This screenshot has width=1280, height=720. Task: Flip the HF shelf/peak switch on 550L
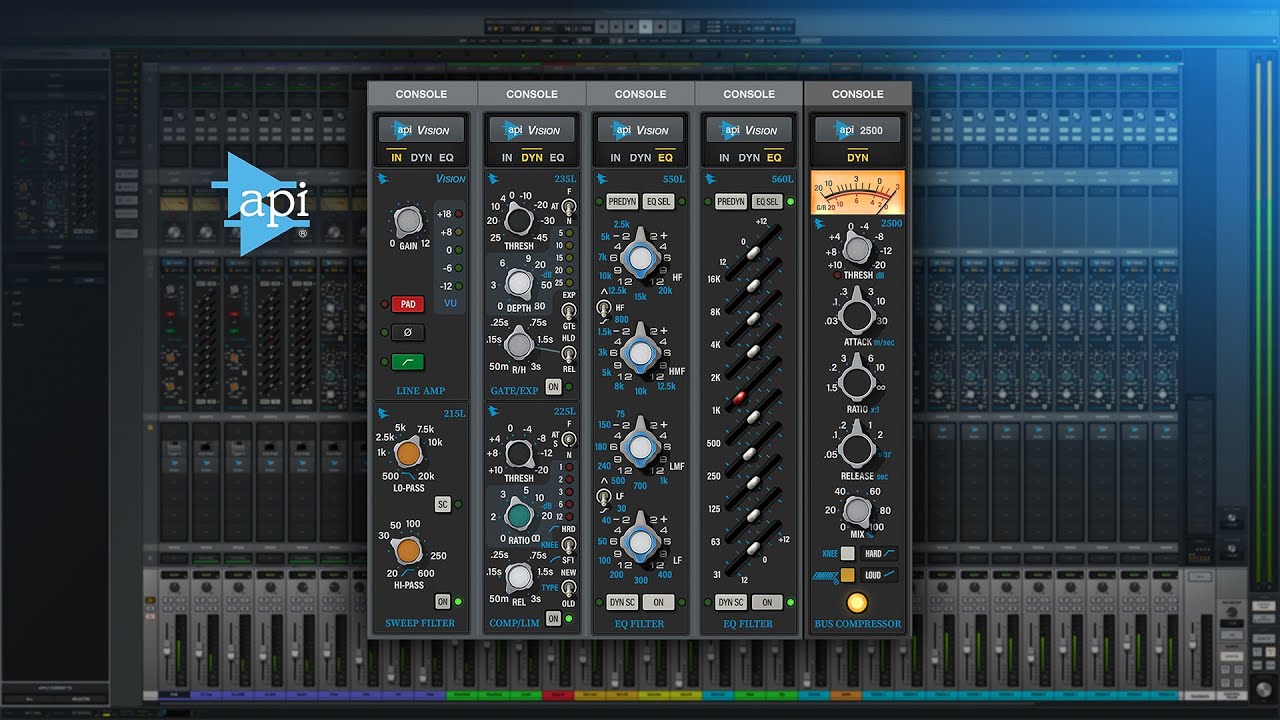[x=604, y=307]
